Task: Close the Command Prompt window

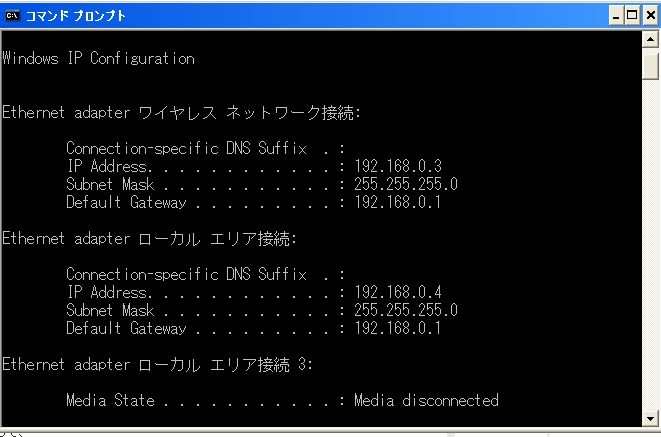Action: pos(650,15)
